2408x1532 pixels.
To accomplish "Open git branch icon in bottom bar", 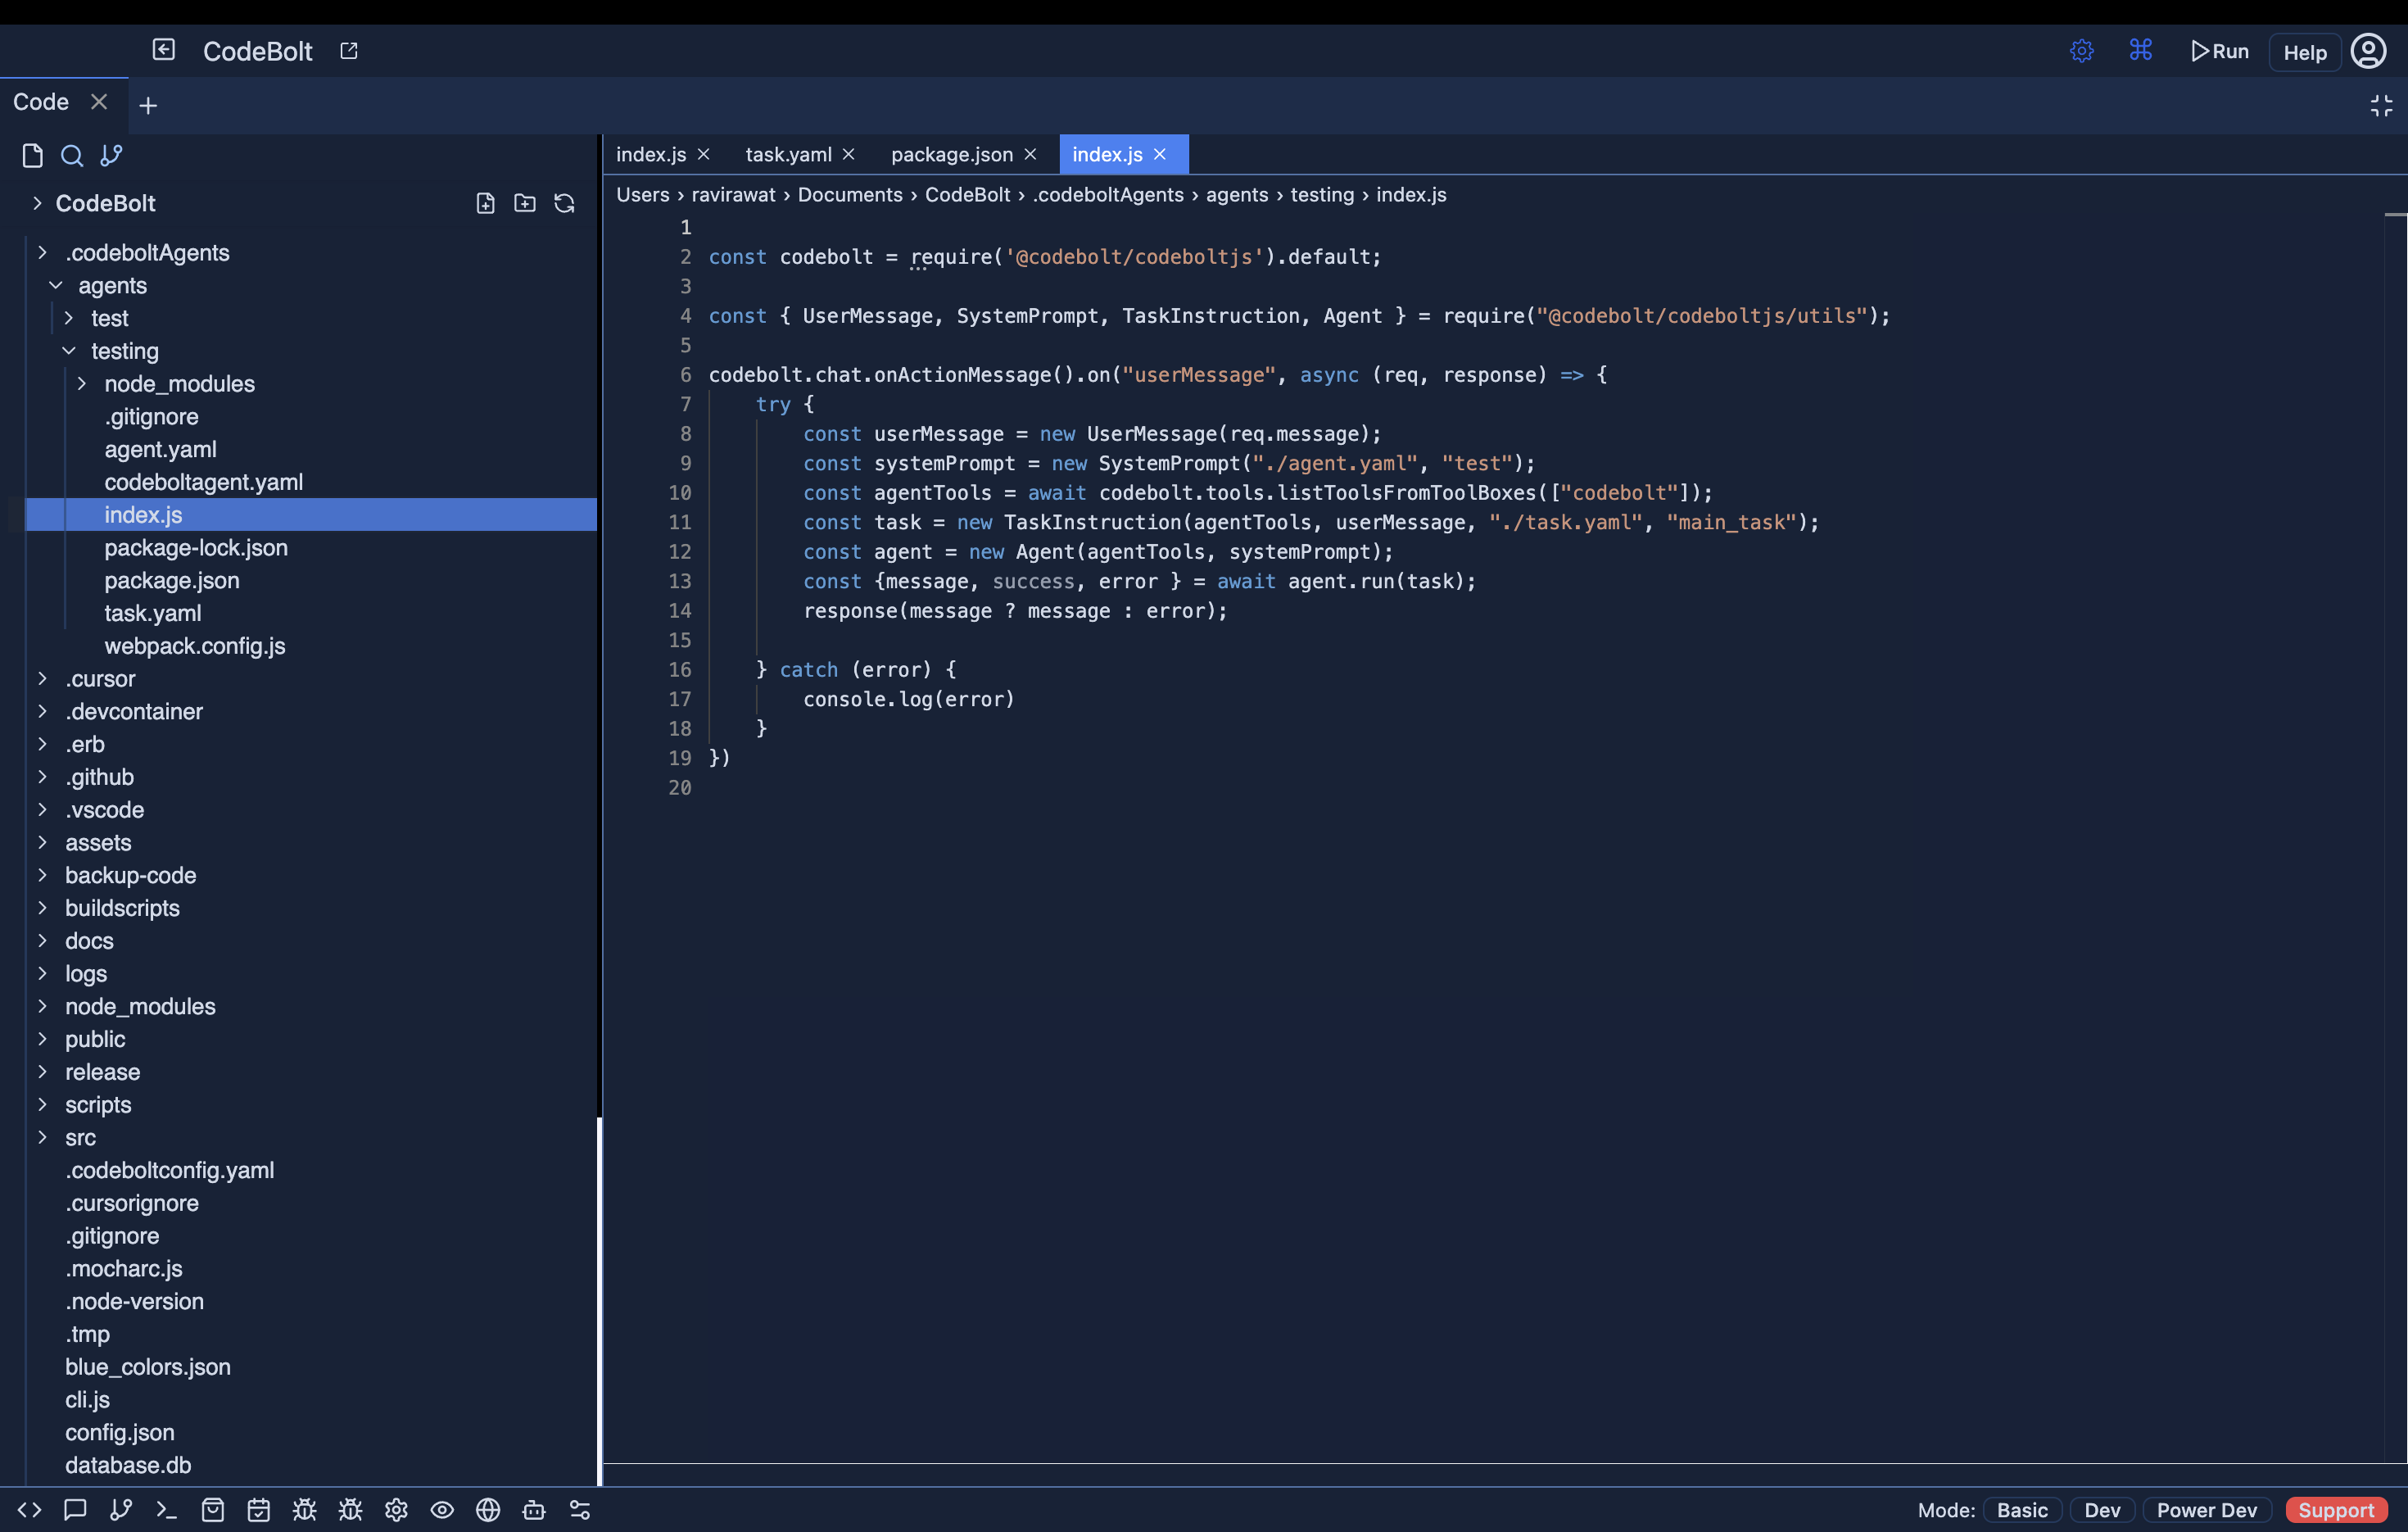I will [121, 1510].
